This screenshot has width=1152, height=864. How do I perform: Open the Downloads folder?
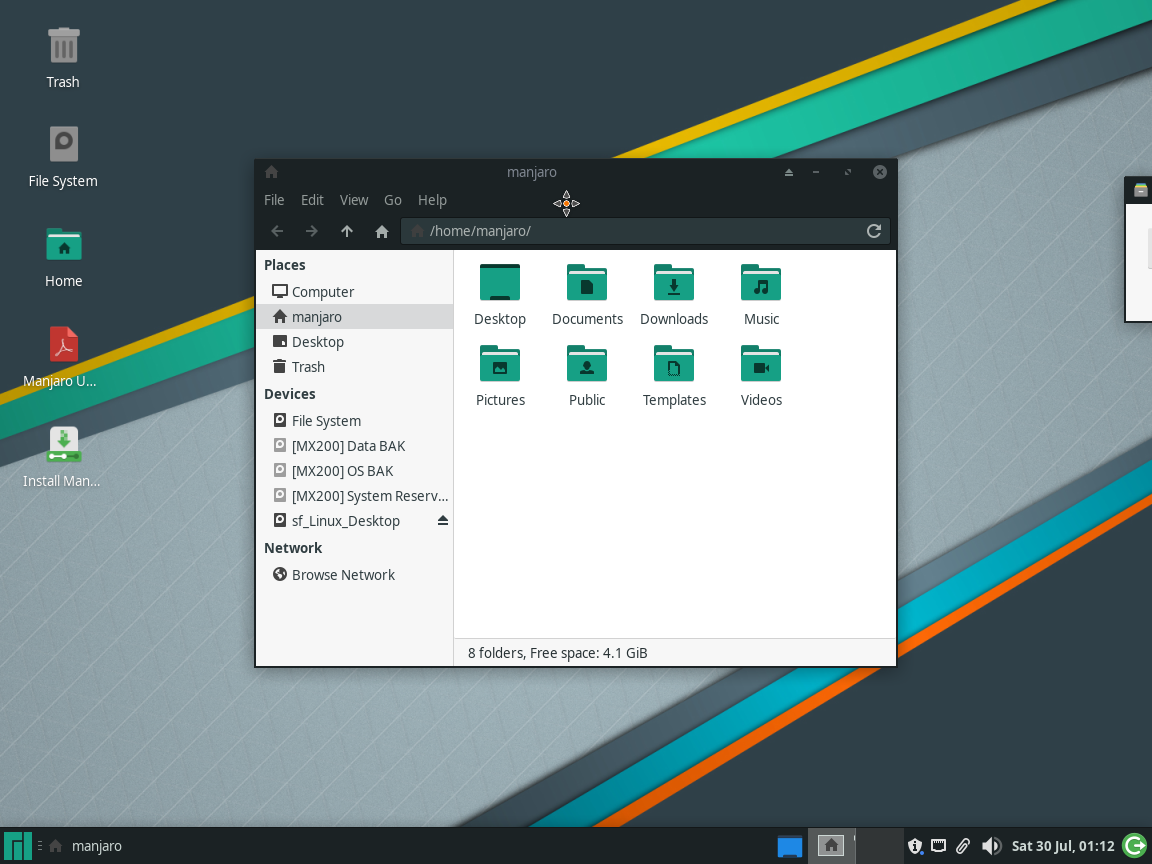click(674, 295)
